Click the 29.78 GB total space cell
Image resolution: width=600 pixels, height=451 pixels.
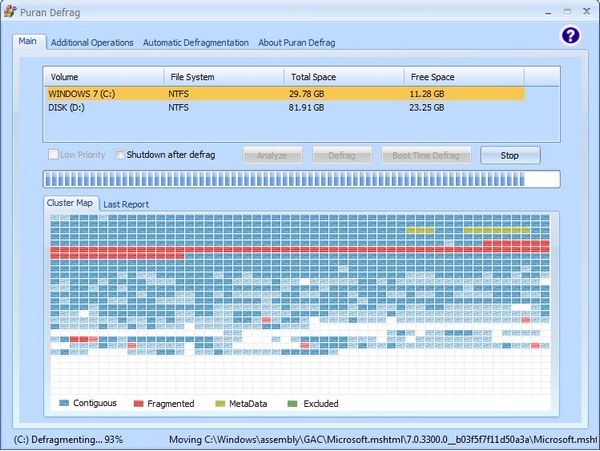point(307,94)
